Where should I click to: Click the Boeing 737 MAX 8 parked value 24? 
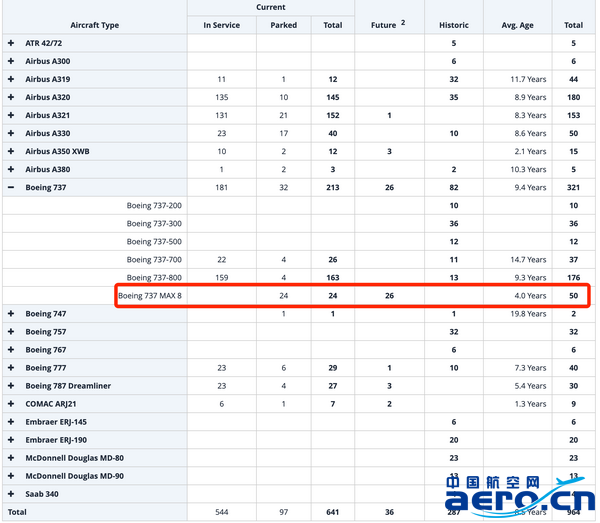(284, 295)
